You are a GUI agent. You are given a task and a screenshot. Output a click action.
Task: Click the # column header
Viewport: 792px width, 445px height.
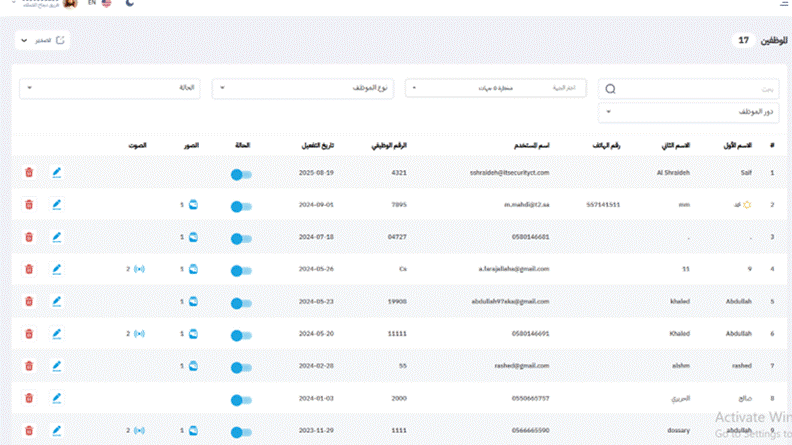coord(772,145)
